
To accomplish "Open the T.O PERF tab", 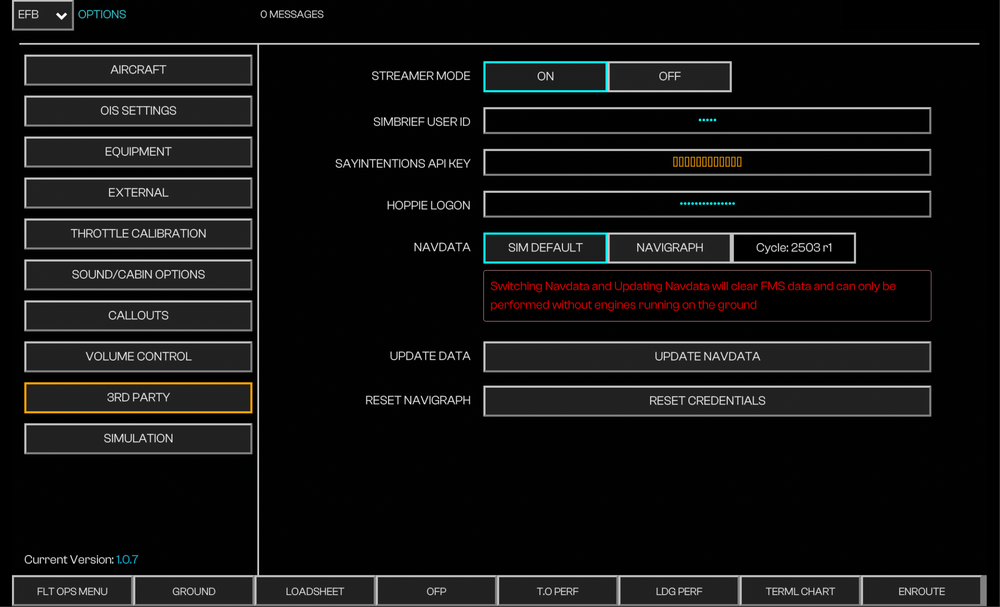I will point(557,591).
